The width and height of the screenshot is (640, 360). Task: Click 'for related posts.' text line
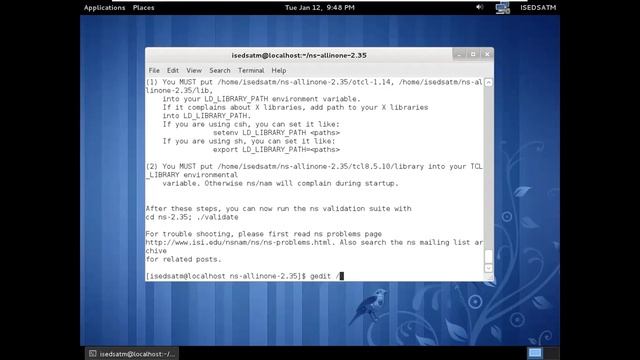(x=184, y=260)
